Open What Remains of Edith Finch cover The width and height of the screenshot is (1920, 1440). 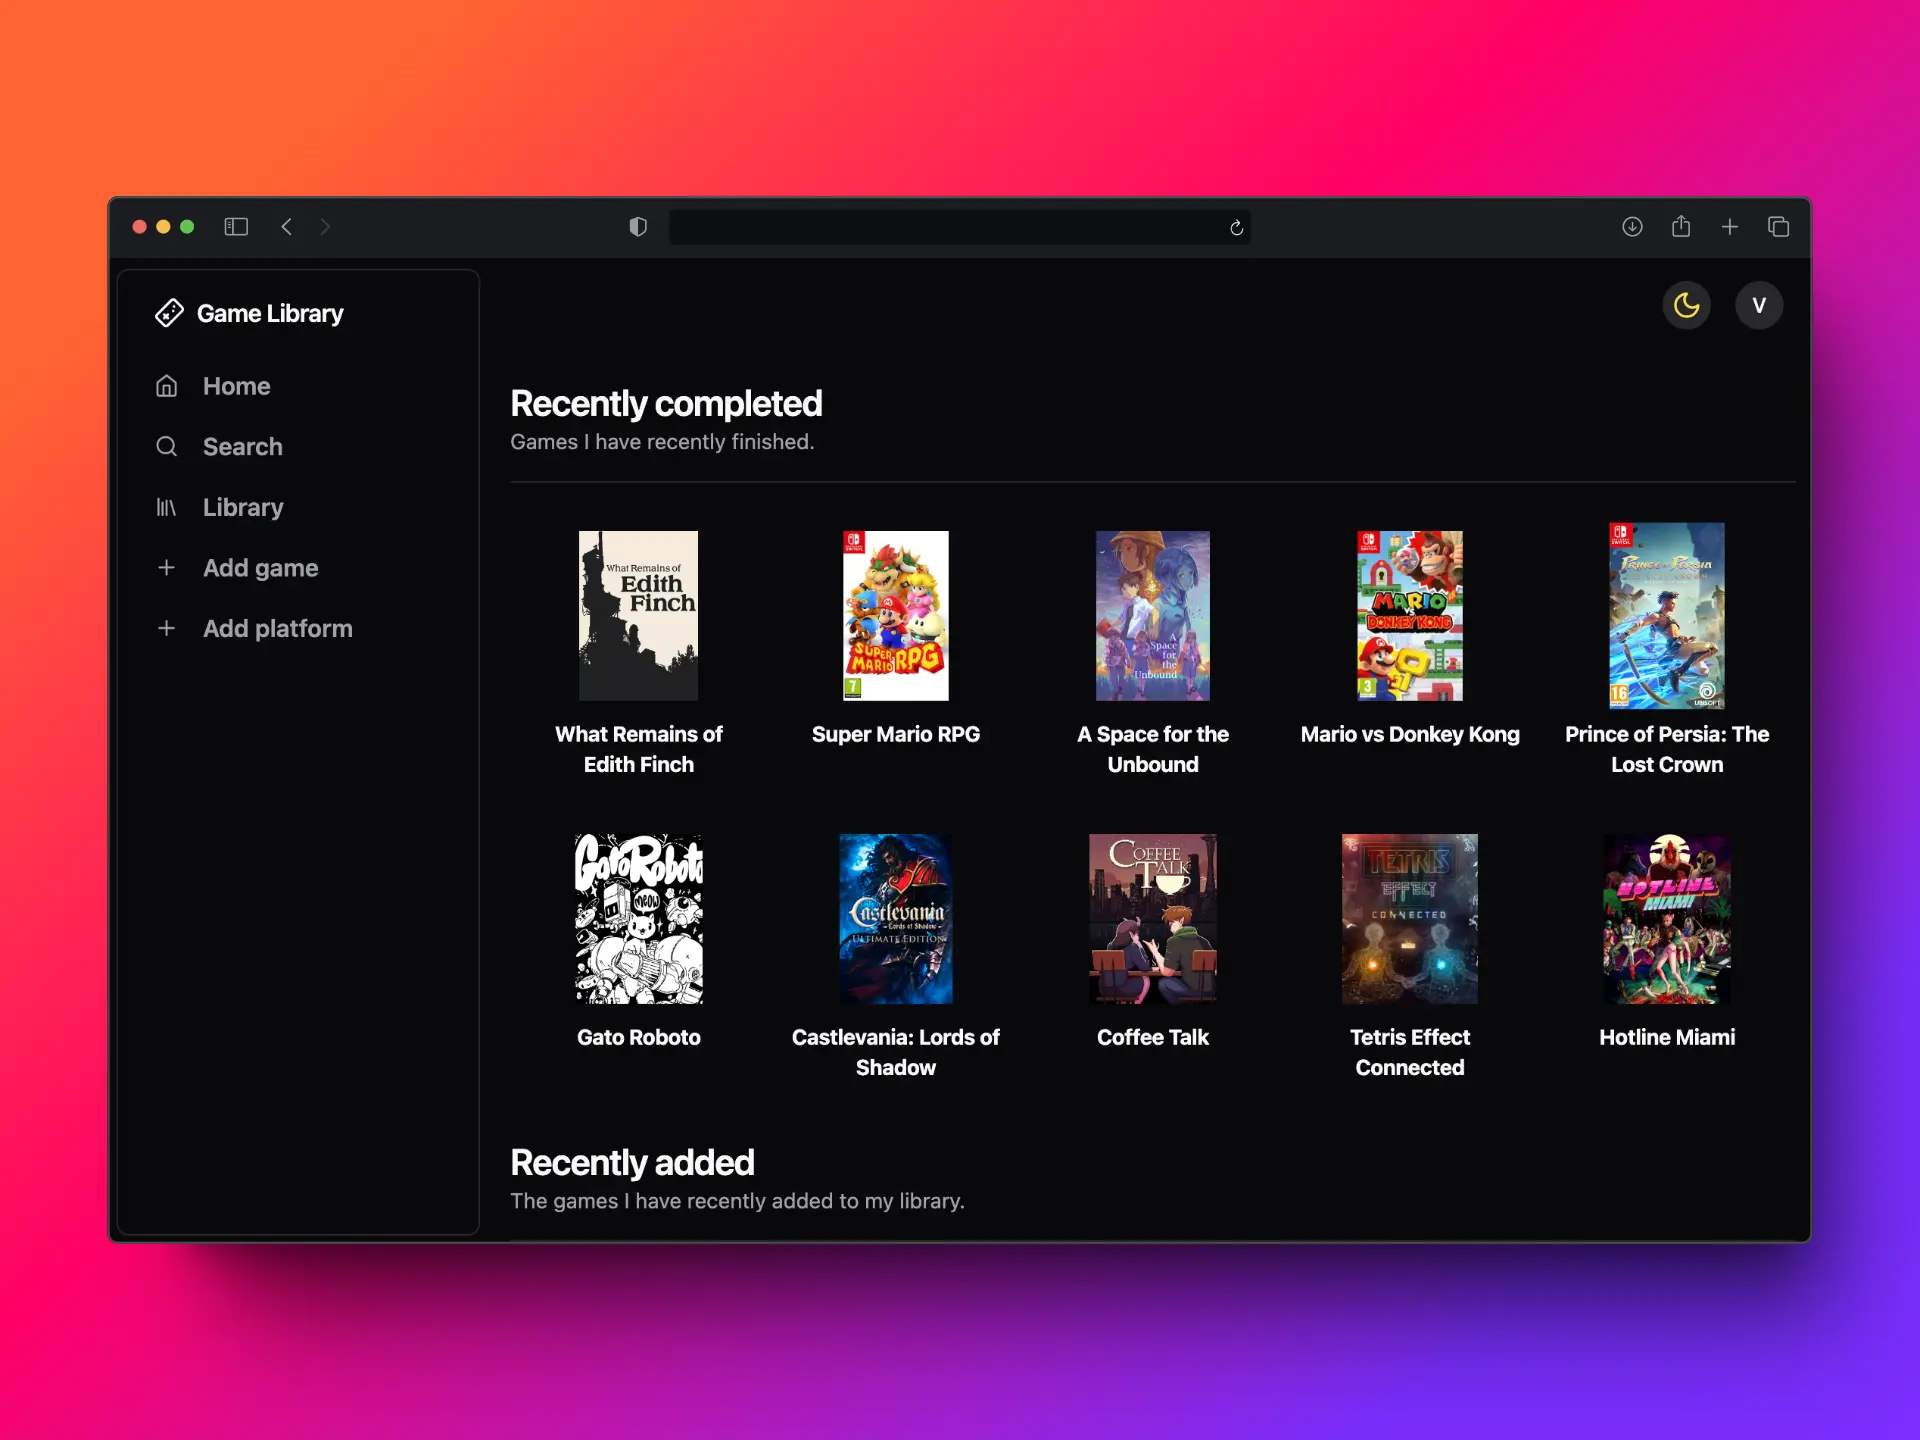[x=638, y=615]
